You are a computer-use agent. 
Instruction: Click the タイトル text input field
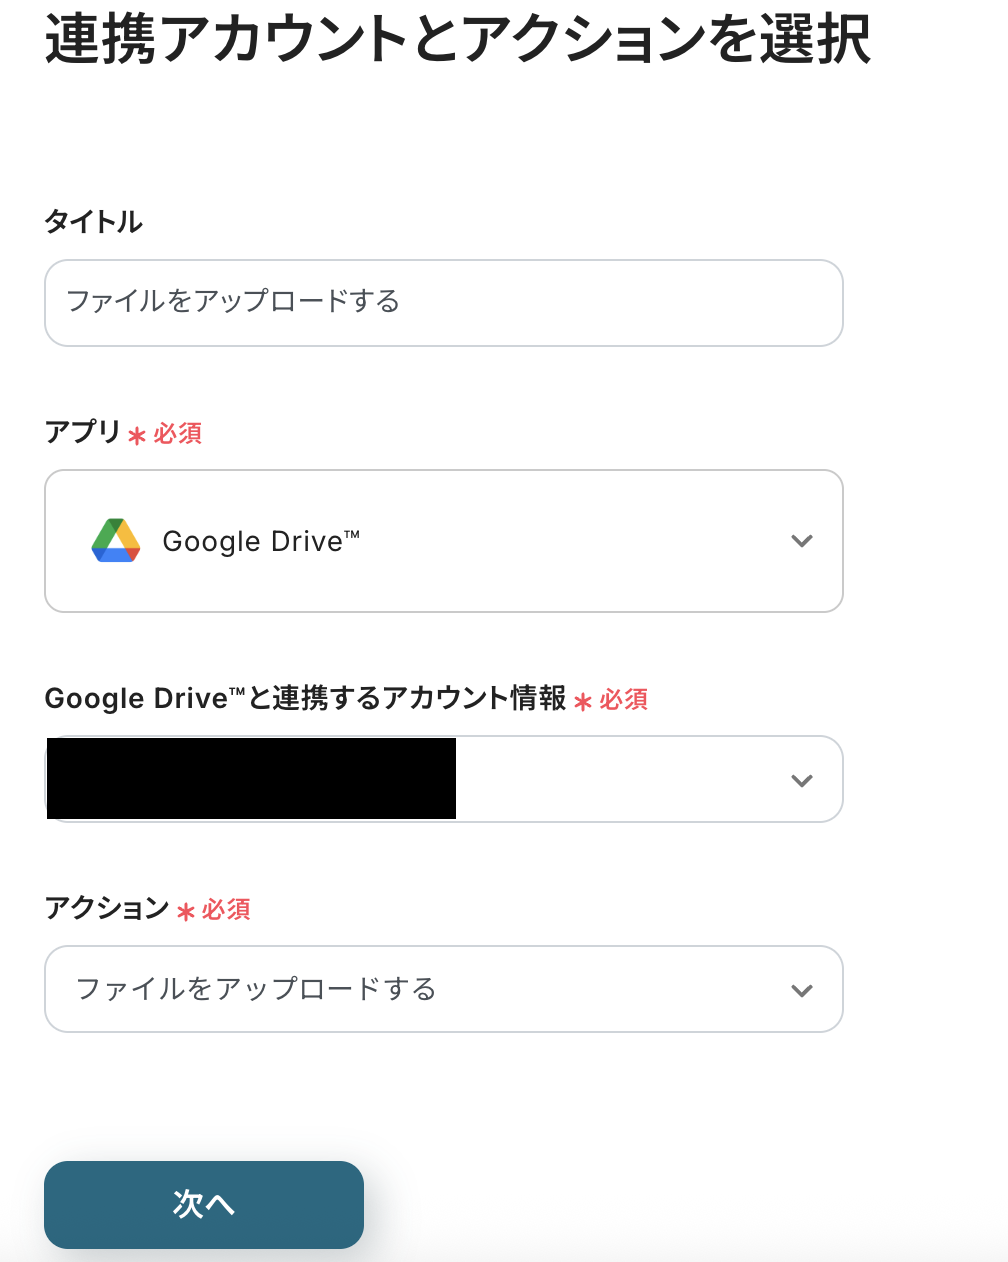(x=443, y=303)
